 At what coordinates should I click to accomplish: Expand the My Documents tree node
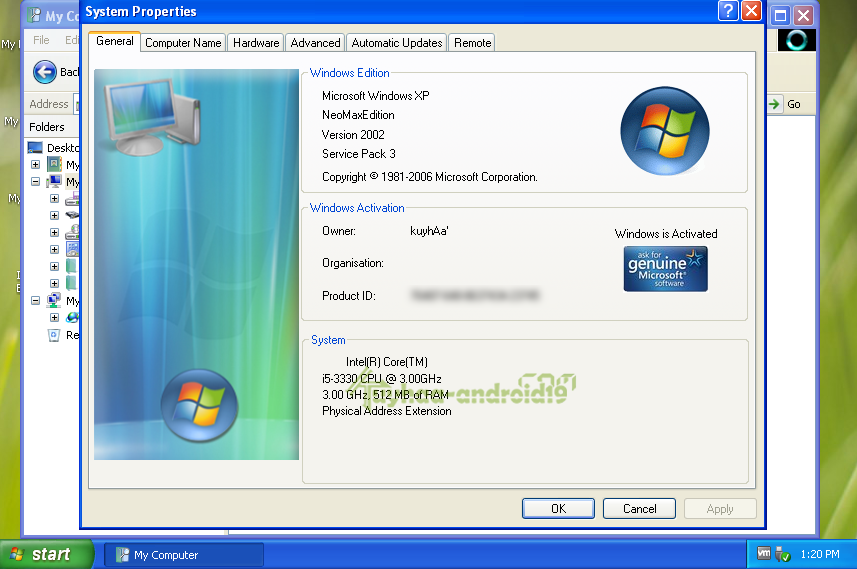coord(36,165)
